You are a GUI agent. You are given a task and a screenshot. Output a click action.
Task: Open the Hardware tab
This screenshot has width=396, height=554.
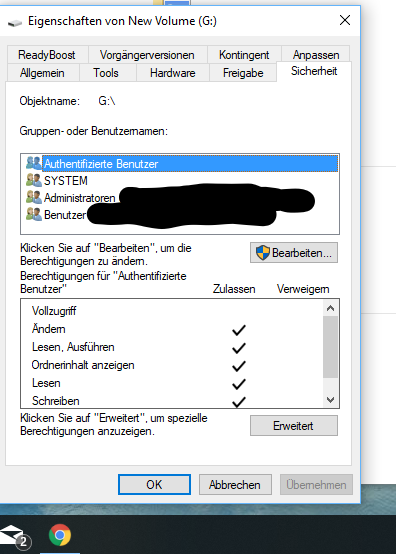[x=173, y=73]
